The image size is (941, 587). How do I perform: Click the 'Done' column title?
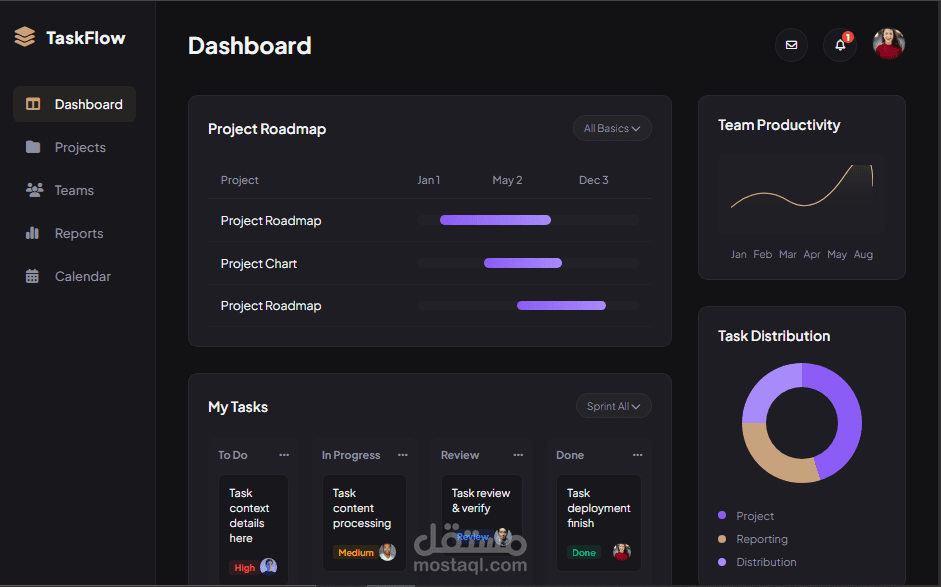(570, 455)
